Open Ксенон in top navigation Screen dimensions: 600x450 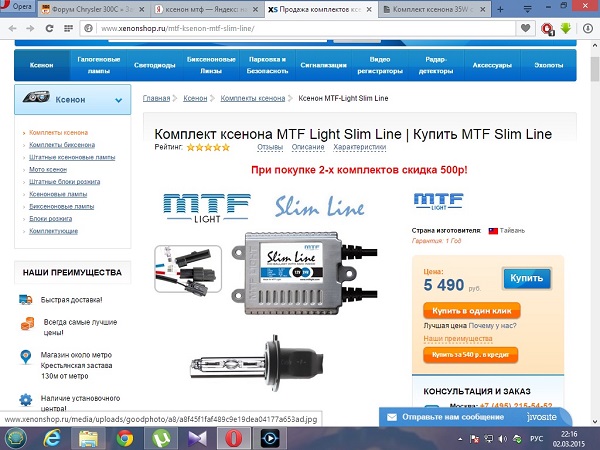point(42,65)
